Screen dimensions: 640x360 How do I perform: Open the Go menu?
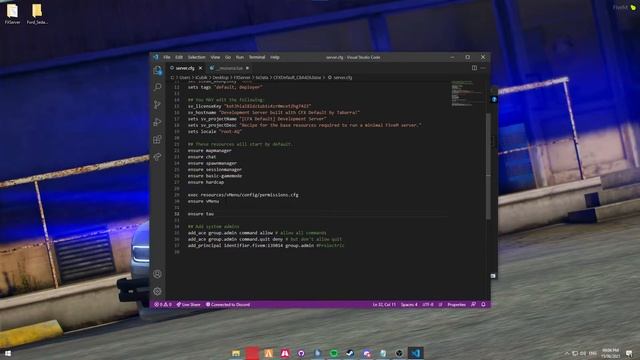click(228, 57)
